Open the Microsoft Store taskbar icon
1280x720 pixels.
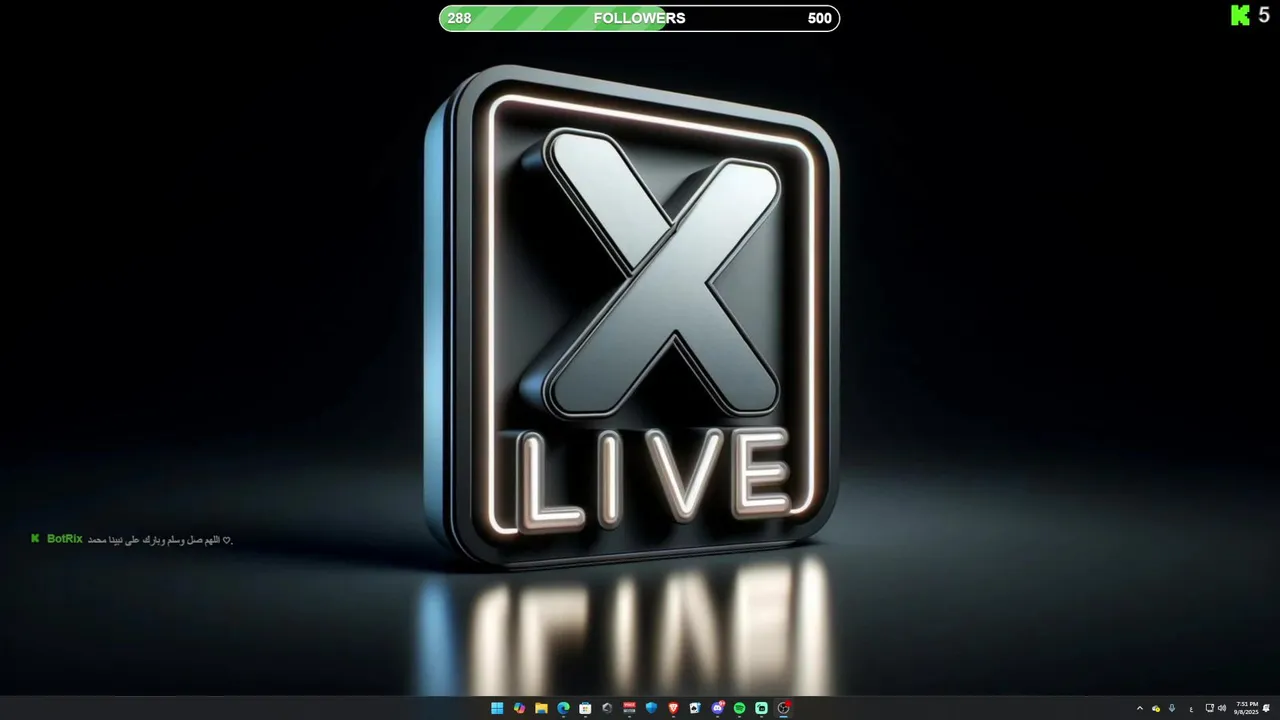[585, 708]
